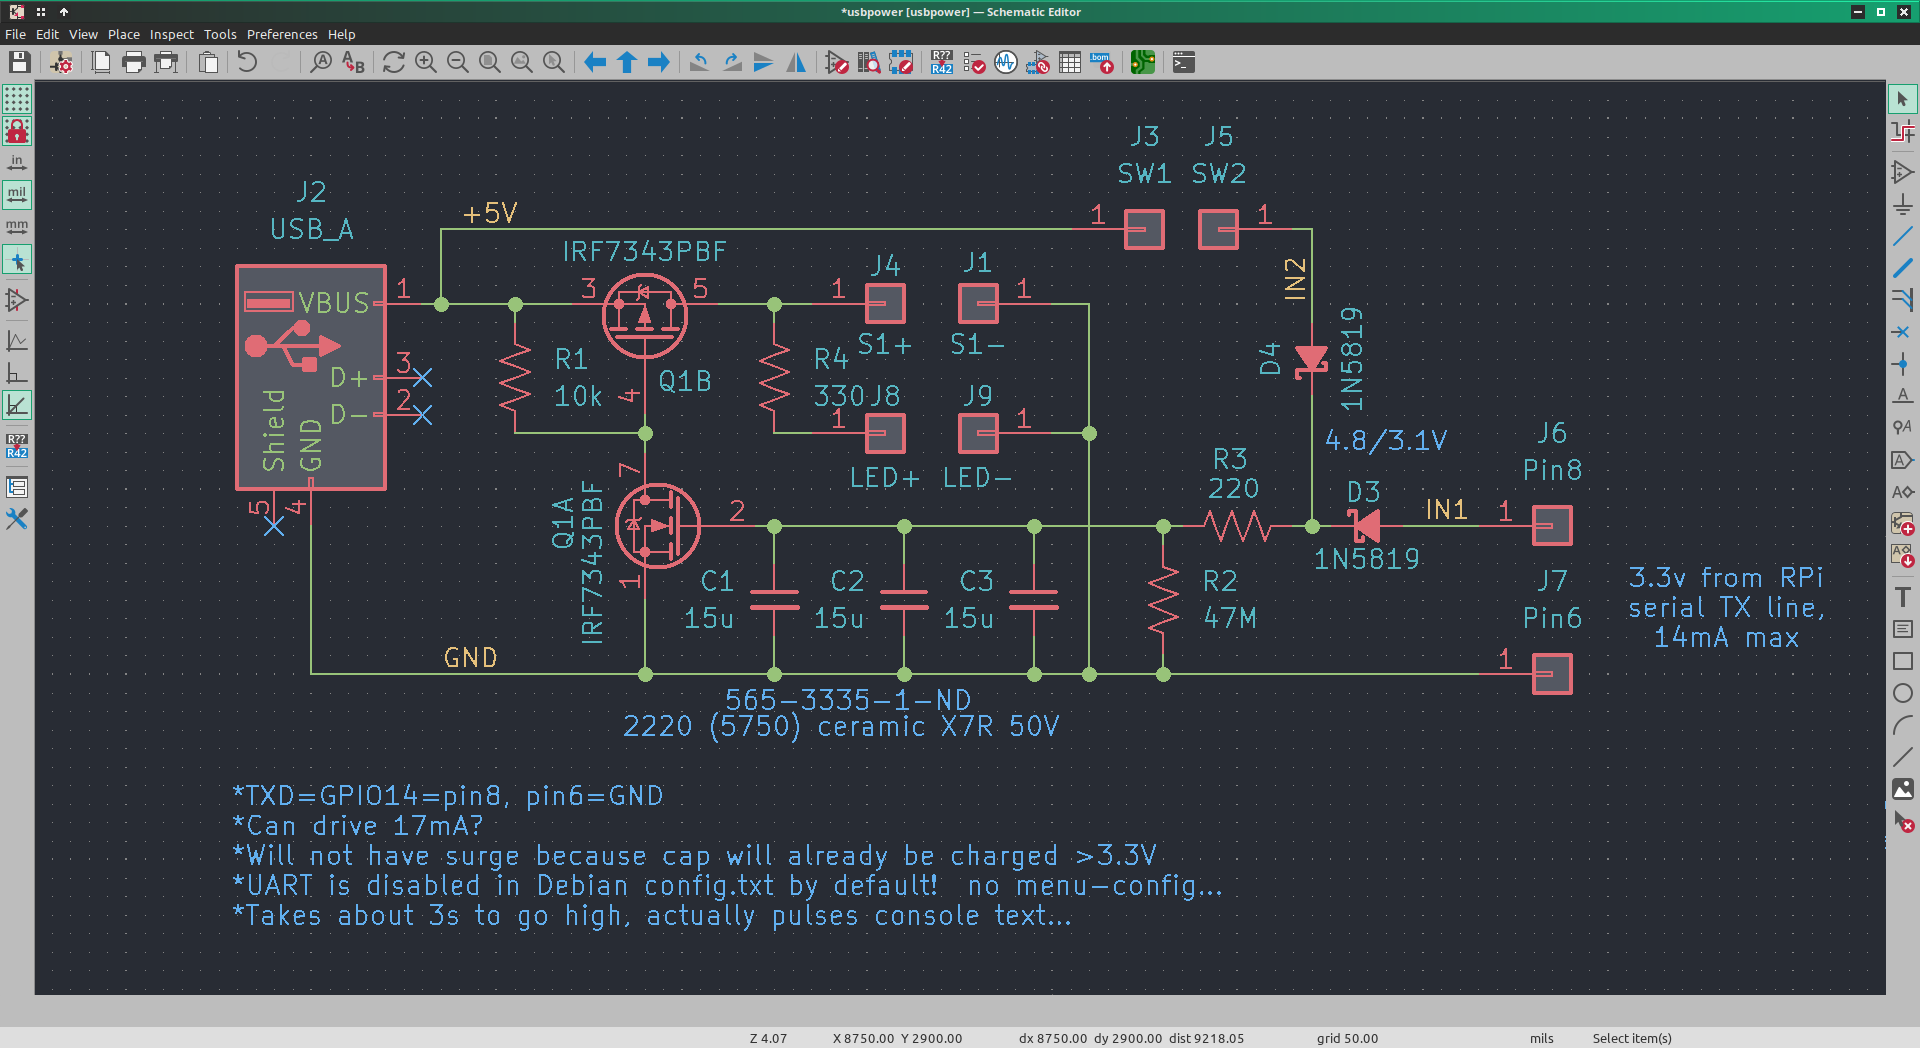1920x1048 pixels.
Task: Switch units to mils
Action: 17,194
